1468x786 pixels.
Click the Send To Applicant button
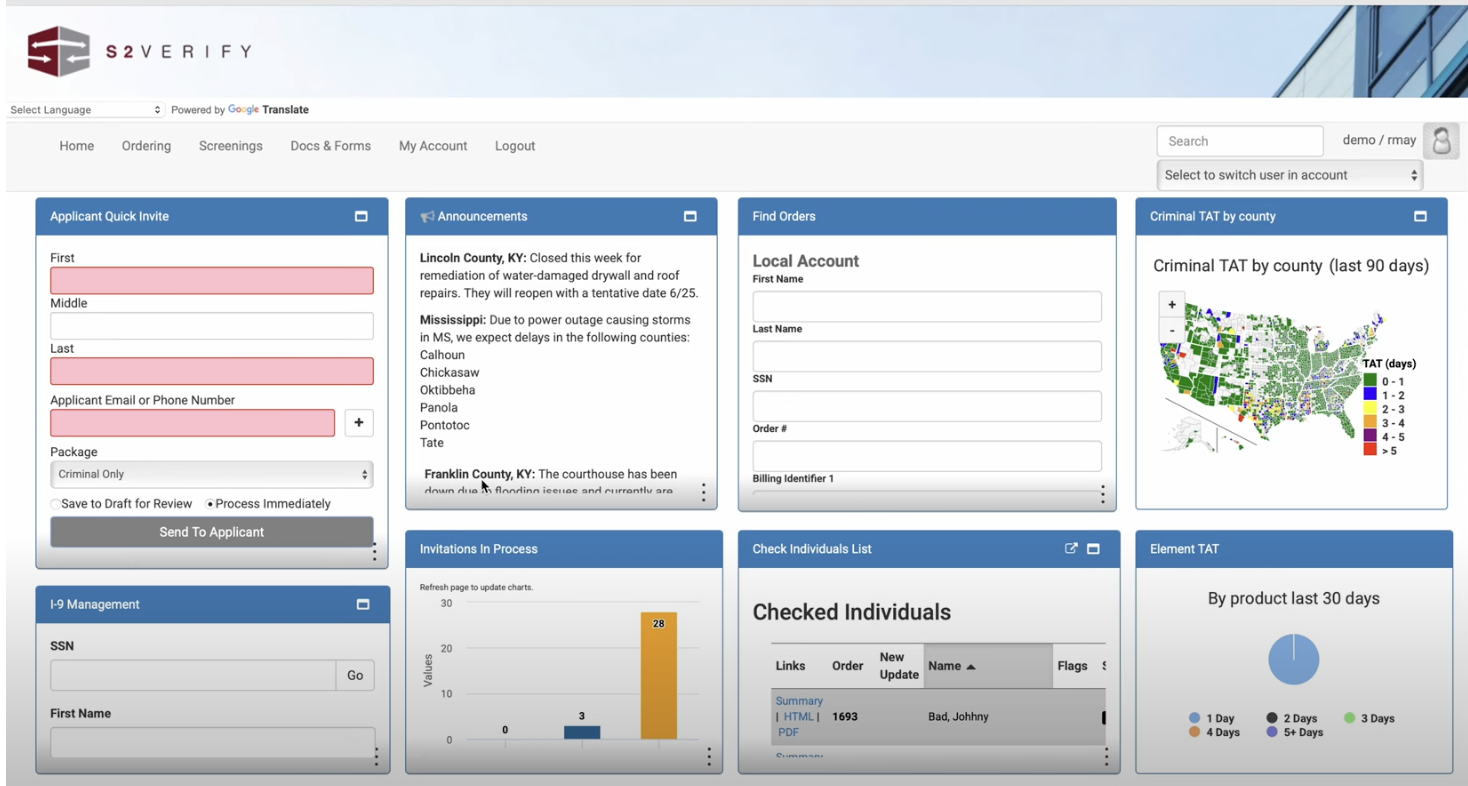click(x=211, y=532)
